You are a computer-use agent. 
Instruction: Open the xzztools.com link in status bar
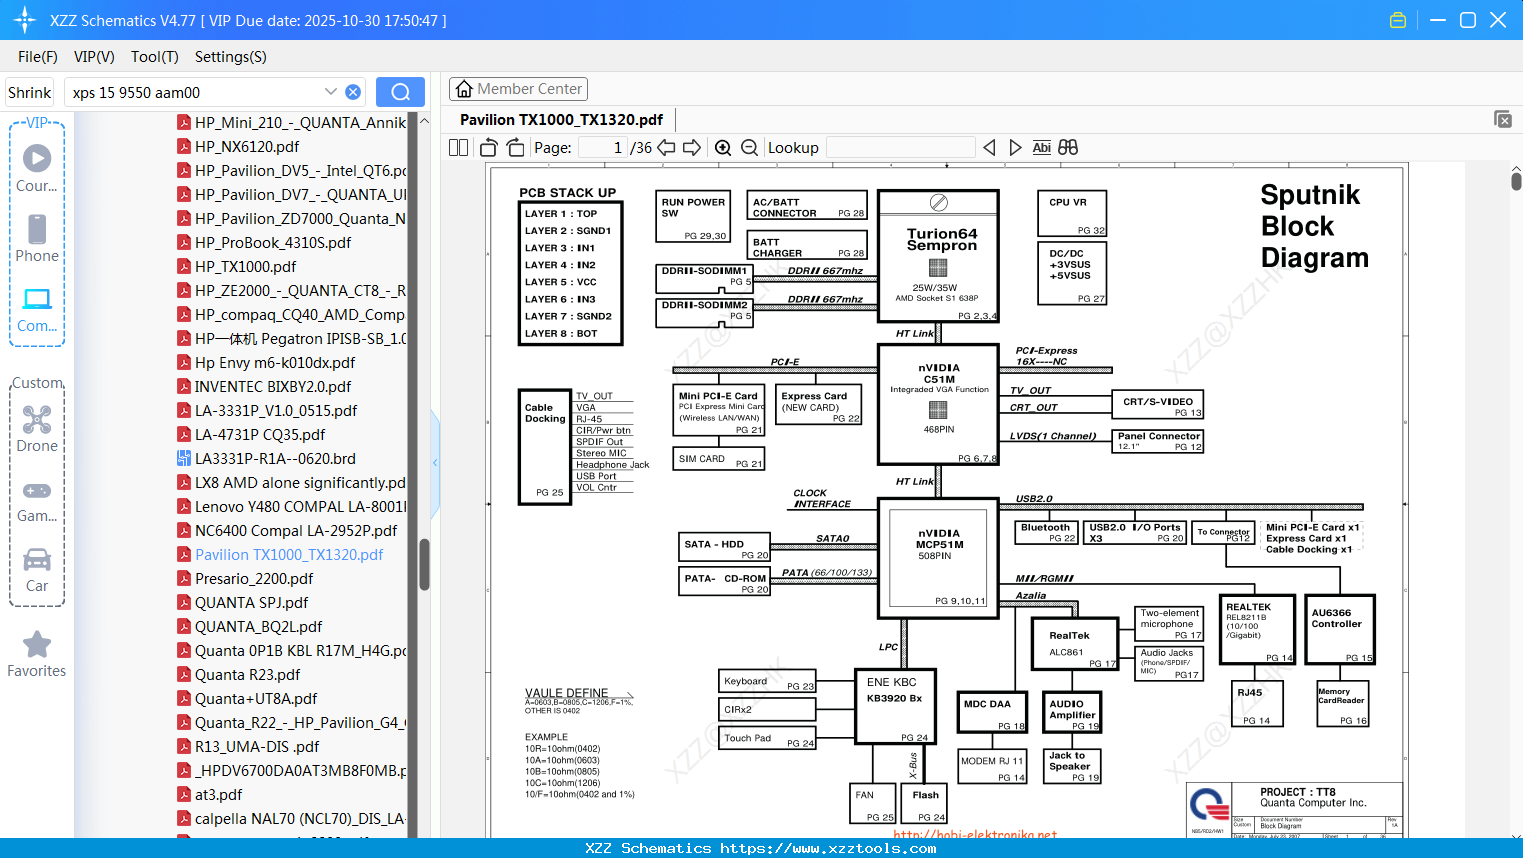[828, 848]
